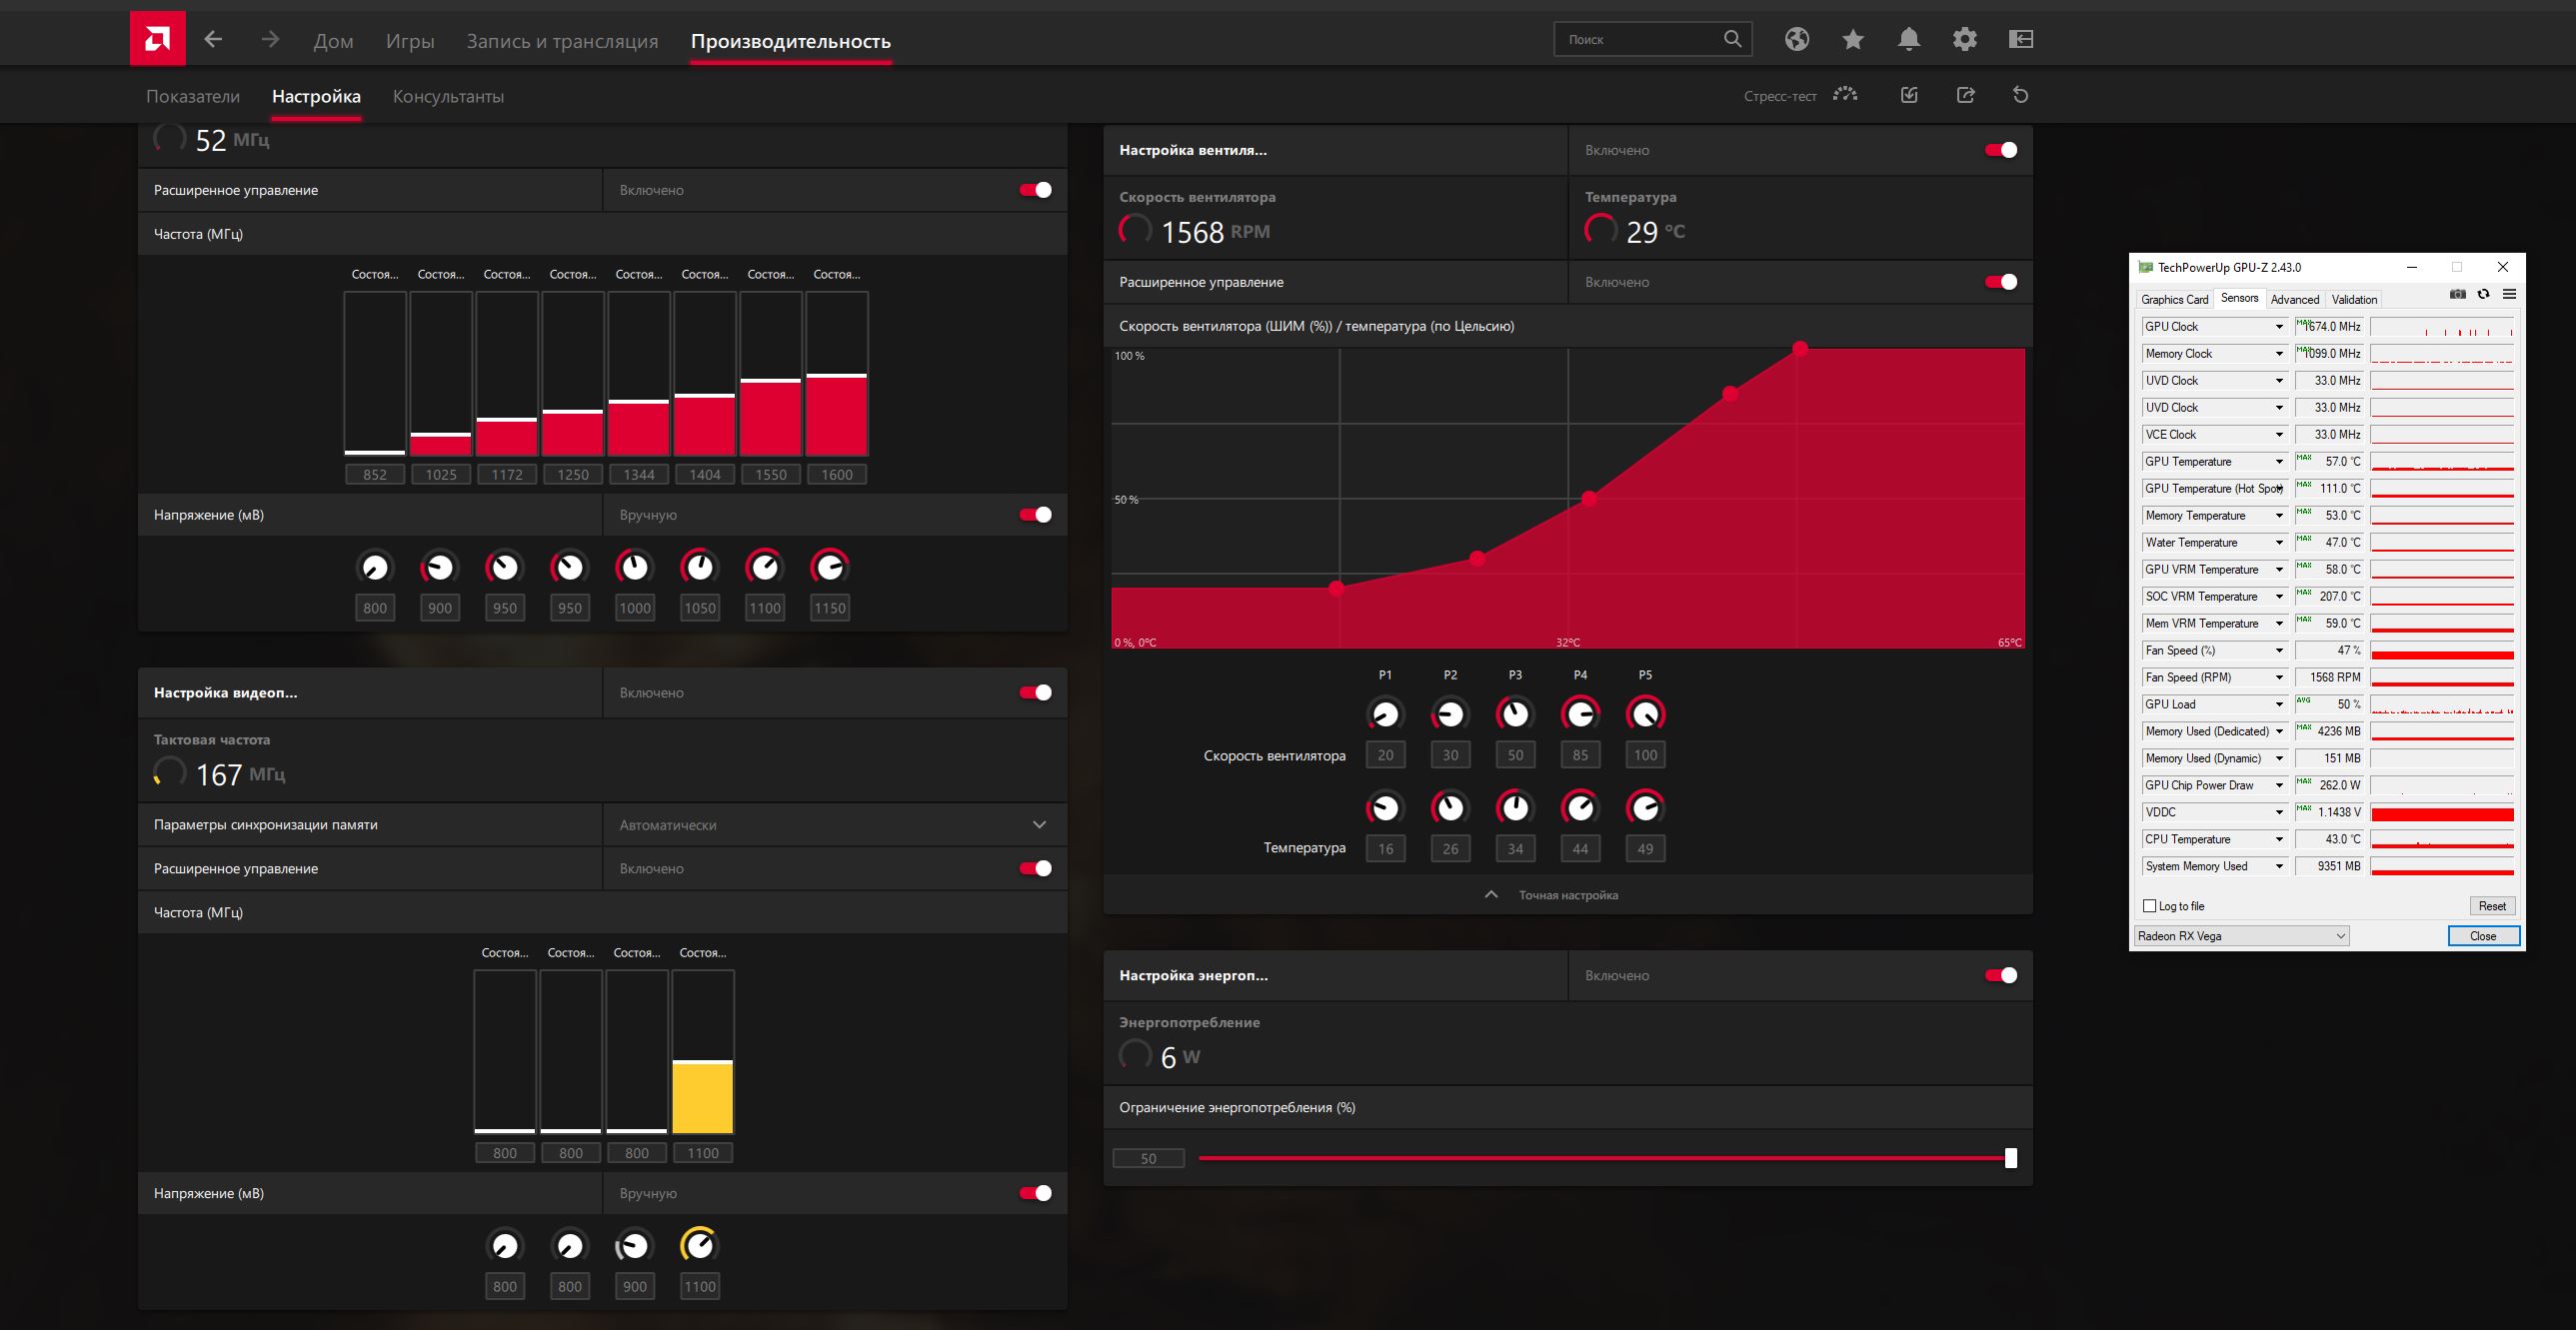Viewport: 2576px width, 1330px height.
Task: Switch to the Показатели tab
Action: coord(193,96)
